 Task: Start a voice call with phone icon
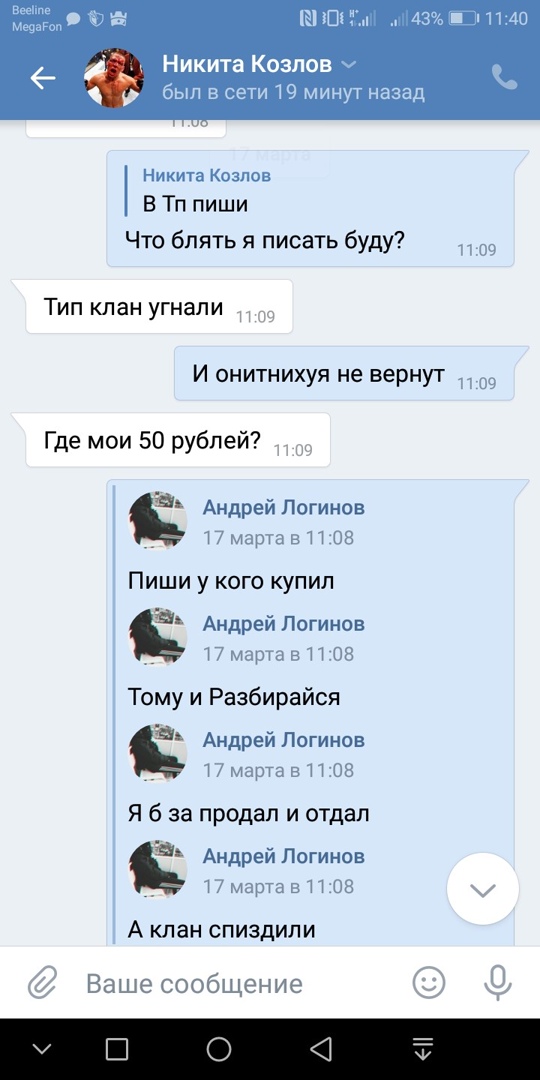coord(504,78)
